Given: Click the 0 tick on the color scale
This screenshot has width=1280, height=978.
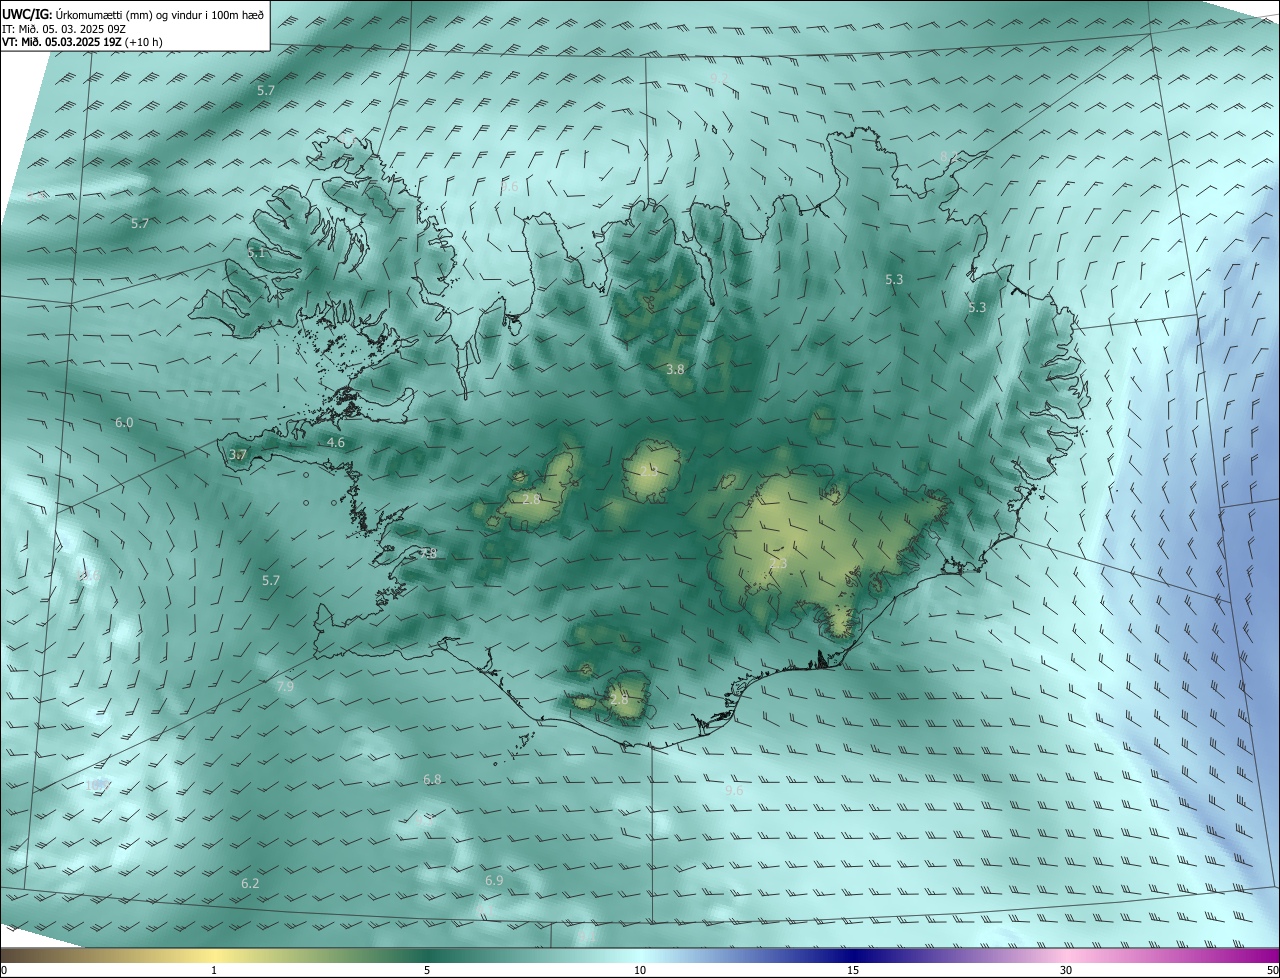Looking at the screenshot, I should [4, 970].
